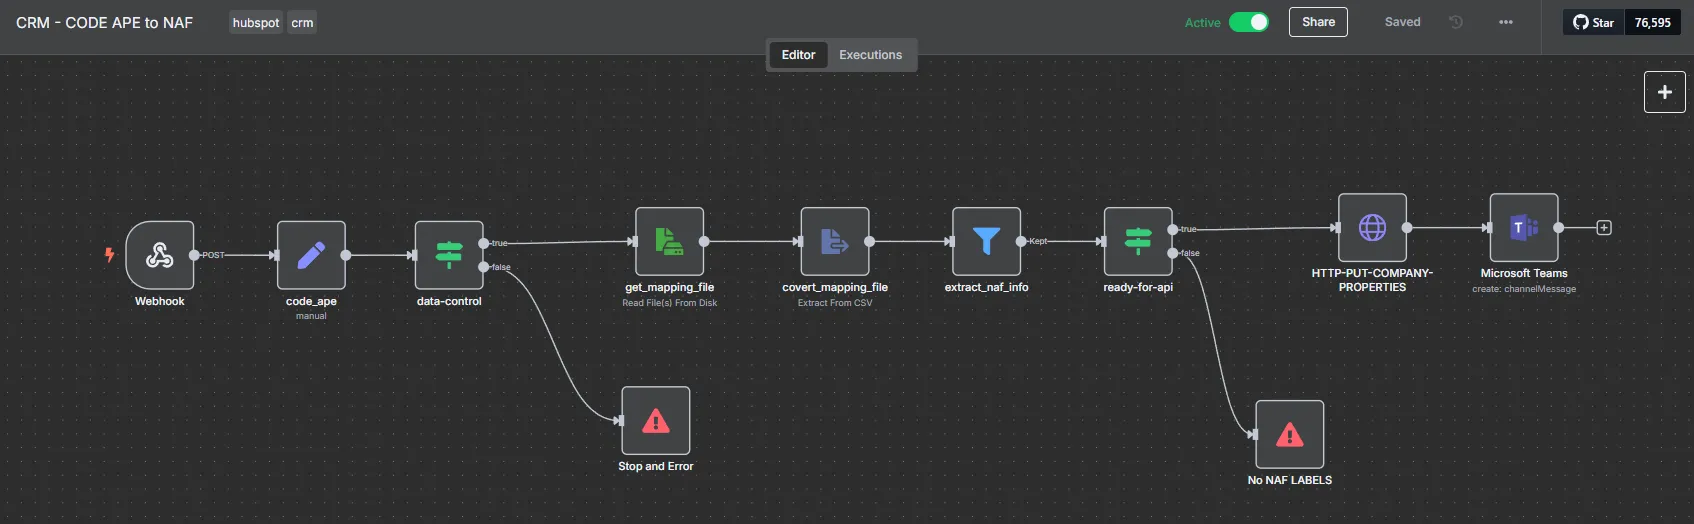
Task: Click ready-for-api false output connector
Action: point(1173,253)
